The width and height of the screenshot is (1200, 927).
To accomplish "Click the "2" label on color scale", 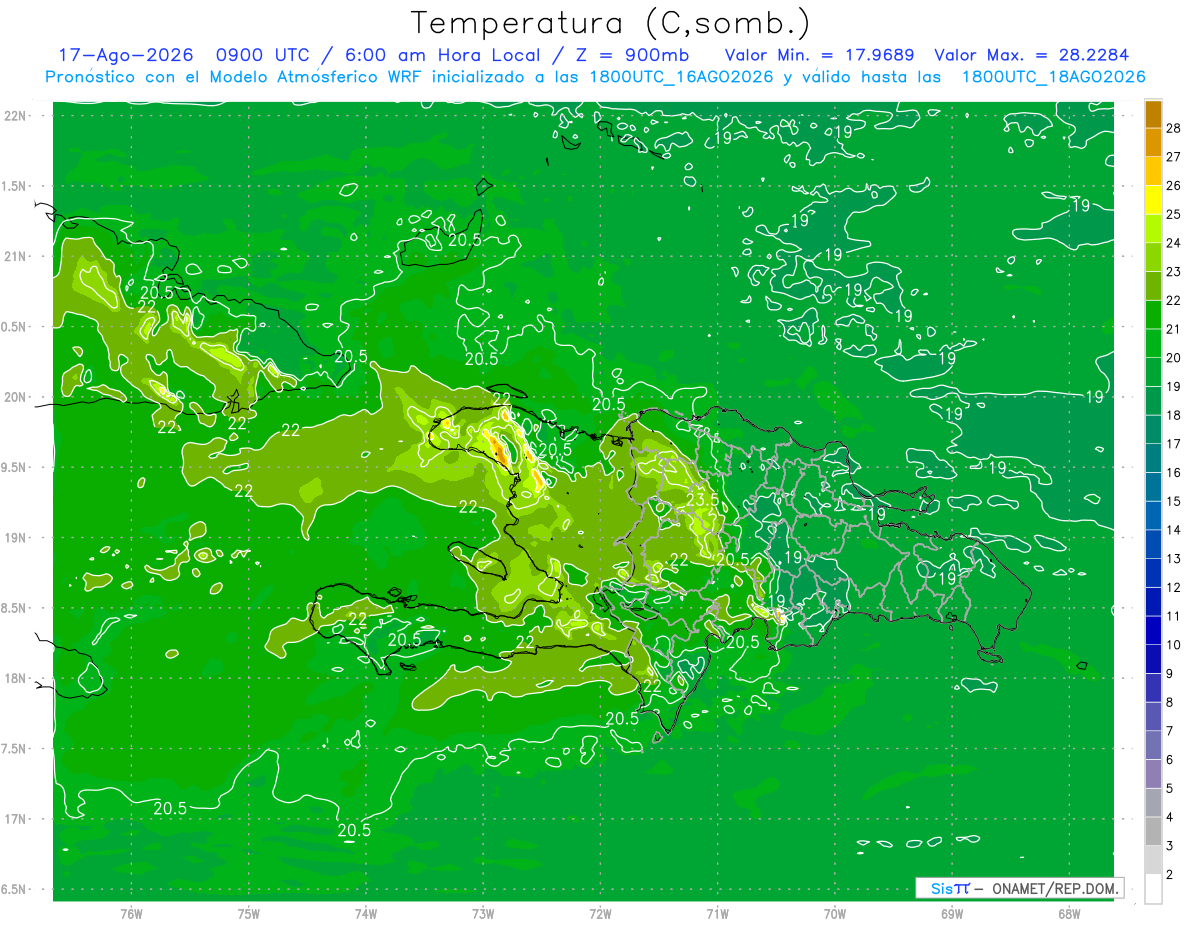I will click(1171, 875).
